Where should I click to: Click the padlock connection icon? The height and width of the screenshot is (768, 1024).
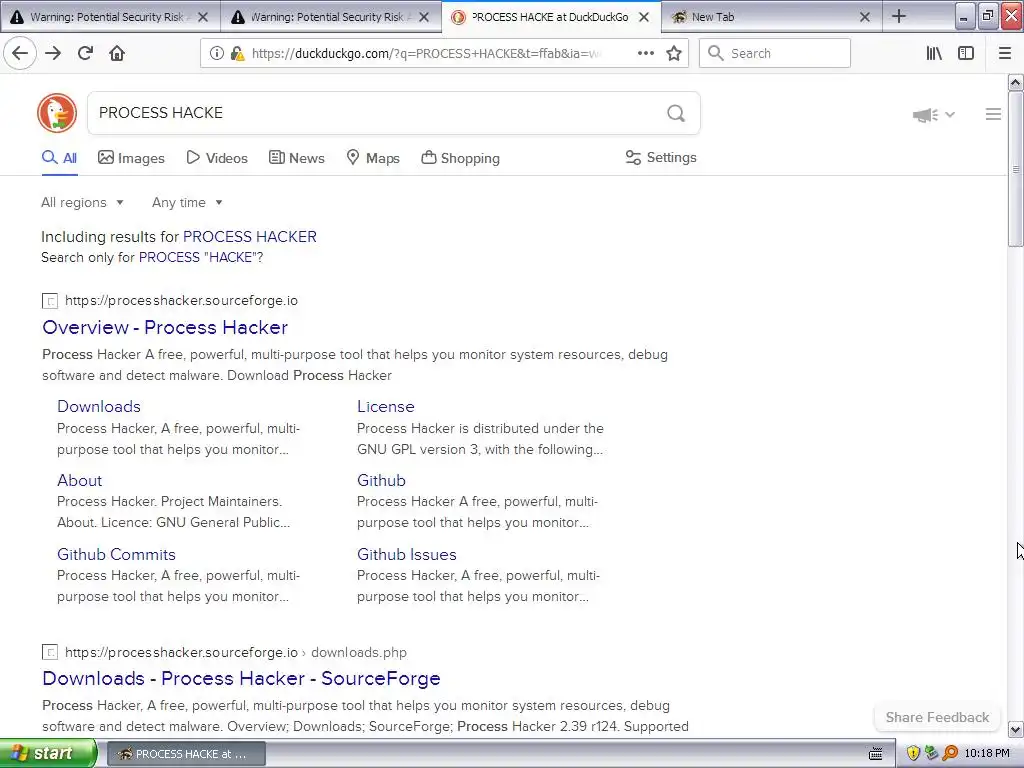click(237, 54)
